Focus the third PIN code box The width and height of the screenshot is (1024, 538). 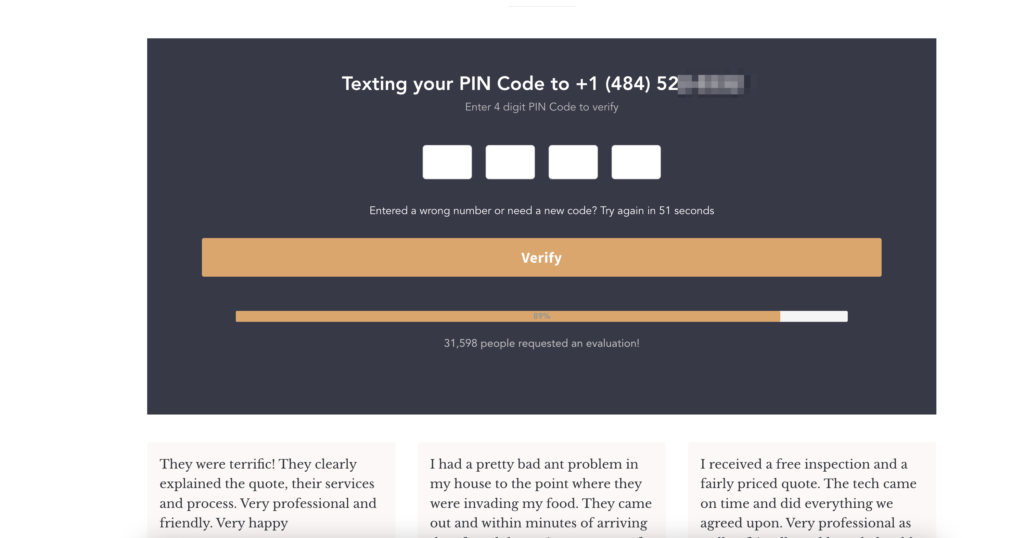573,162
